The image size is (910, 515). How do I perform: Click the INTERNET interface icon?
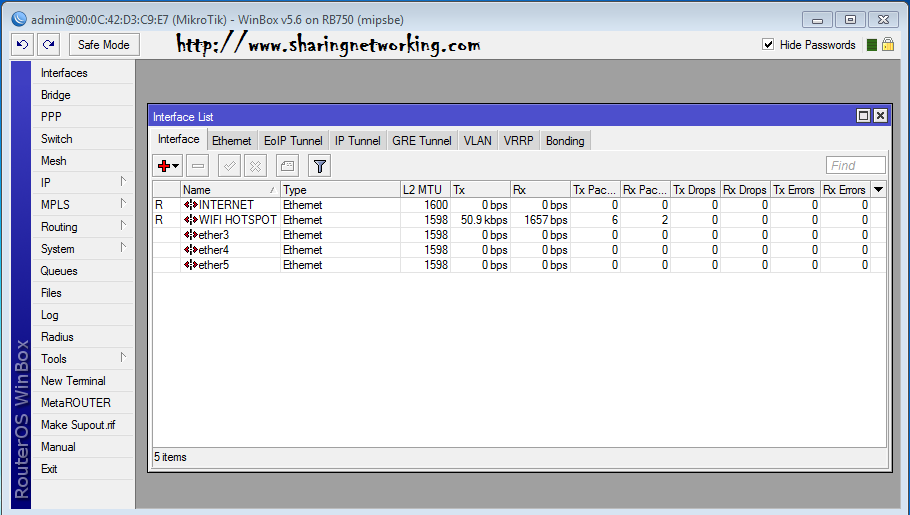click(190, 205)
